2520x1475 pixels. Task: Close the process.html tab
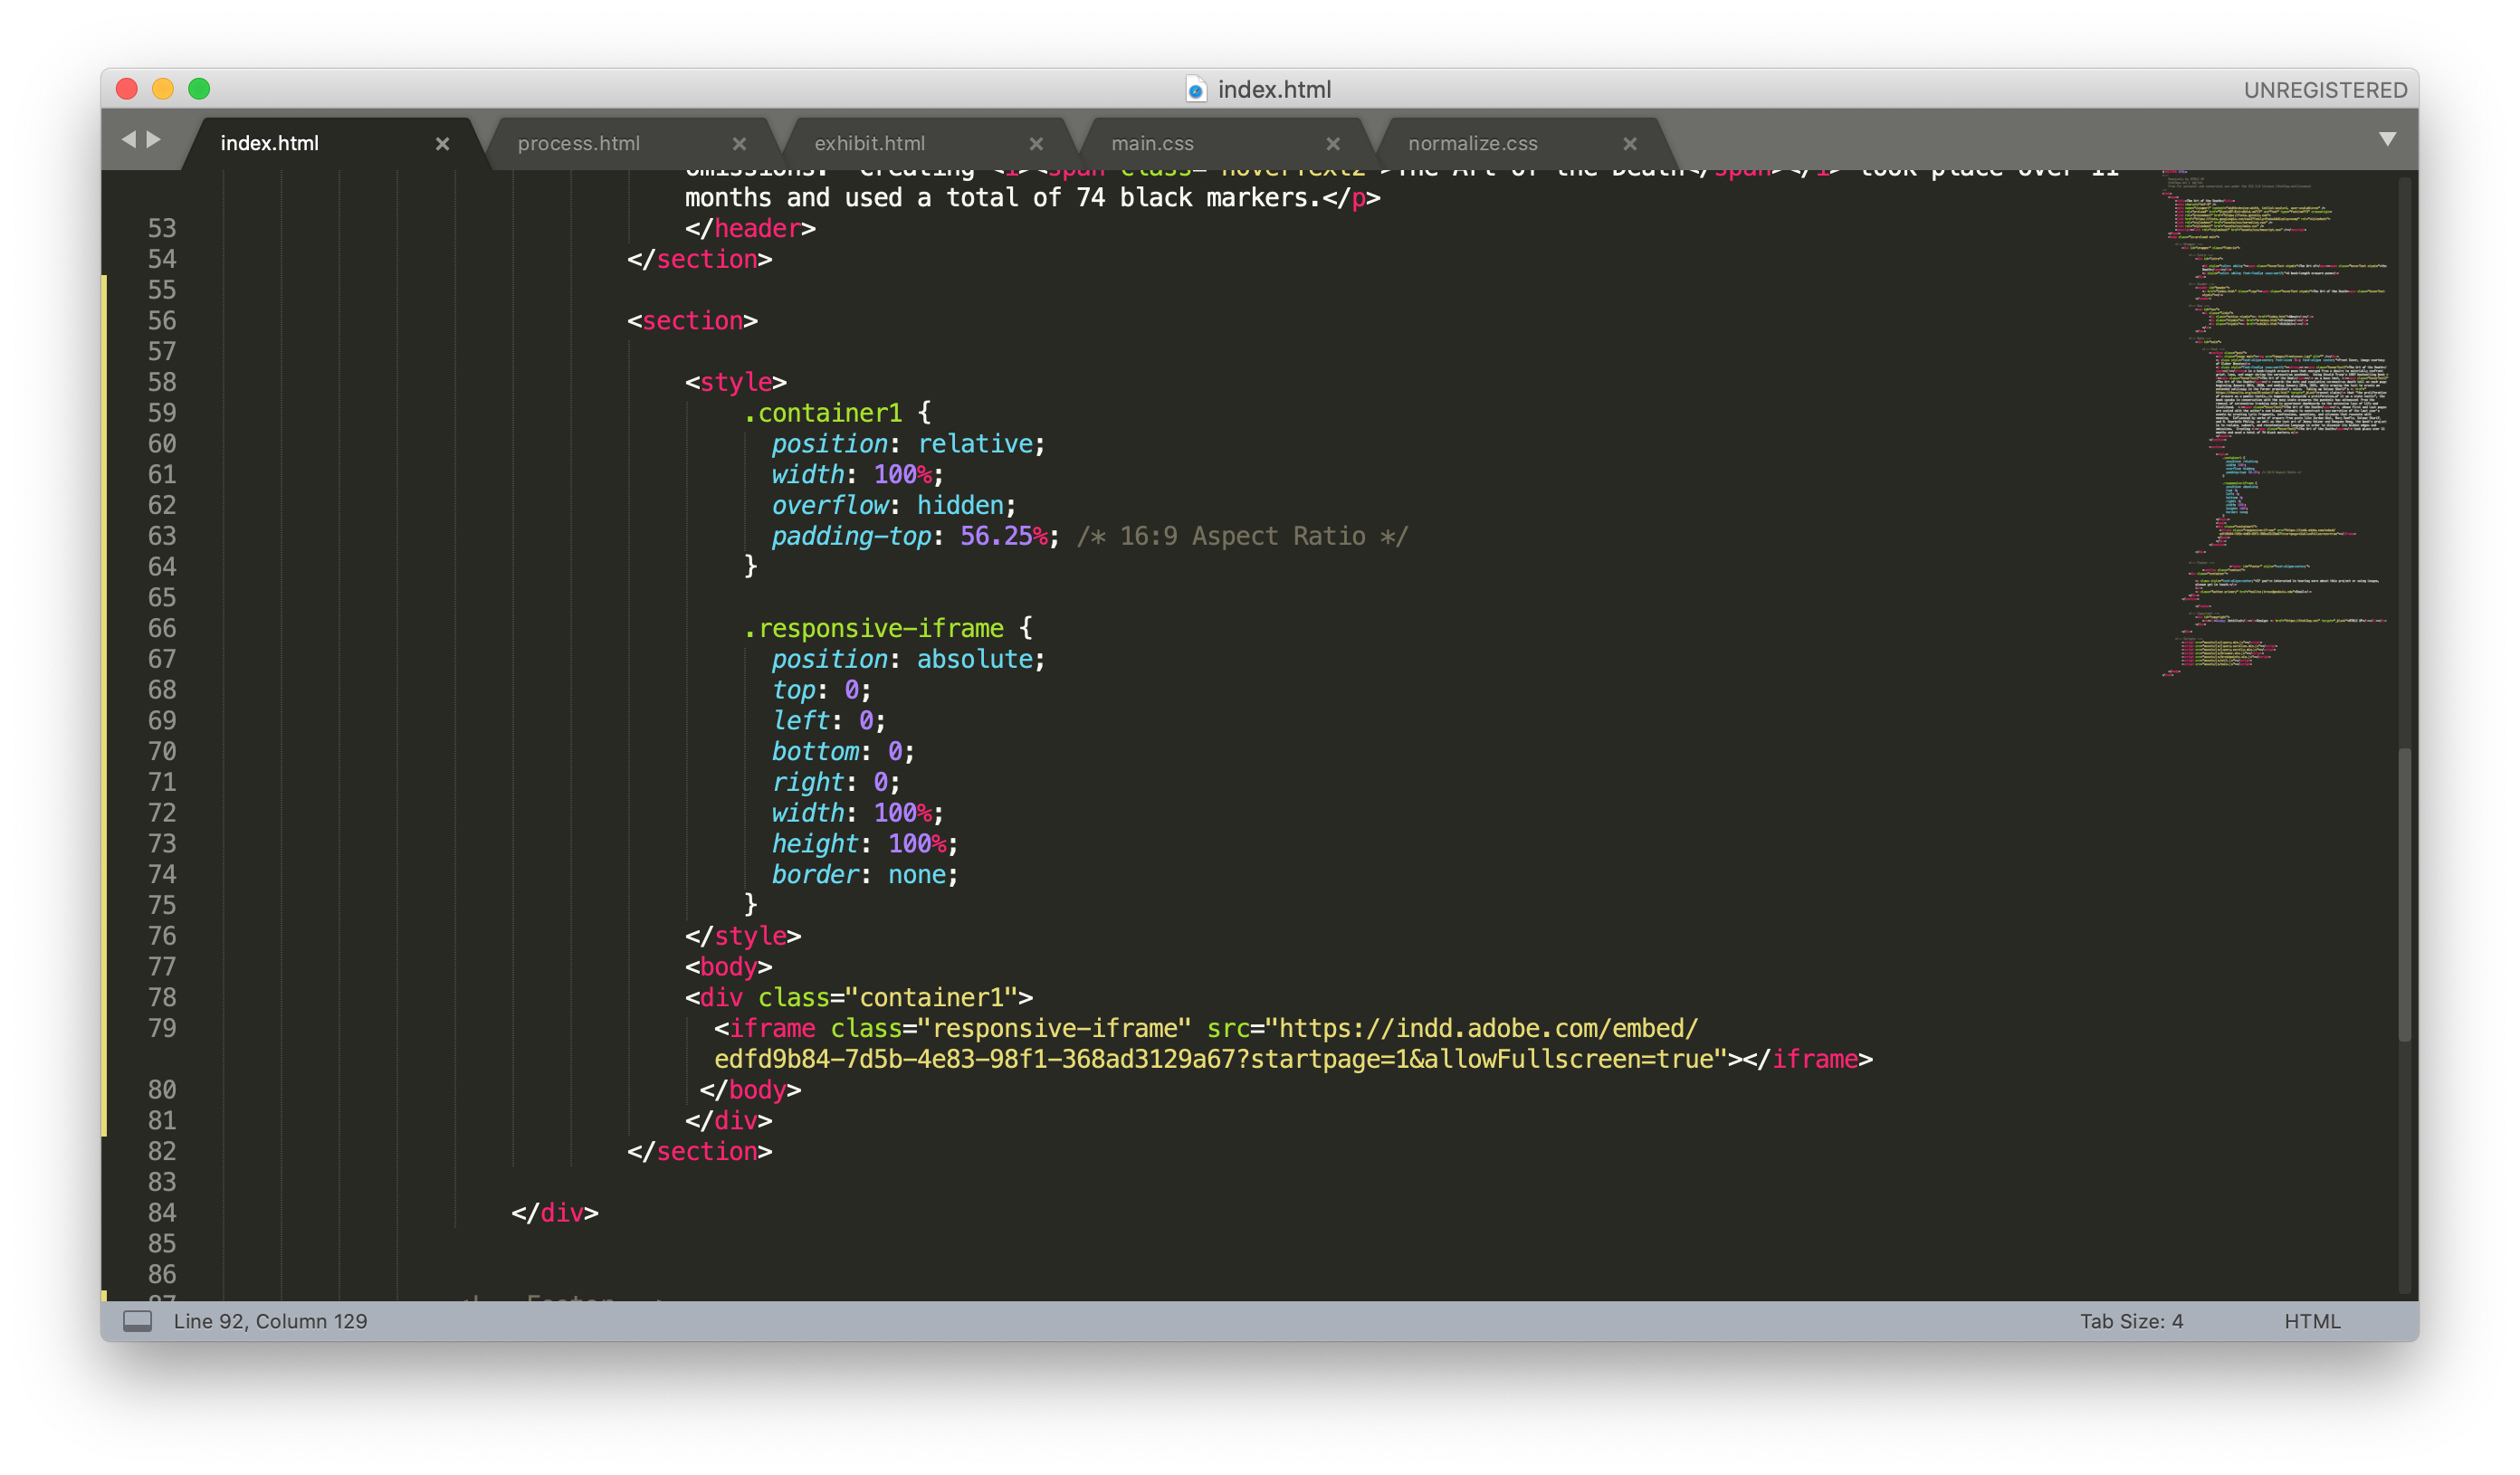(739, 144)
